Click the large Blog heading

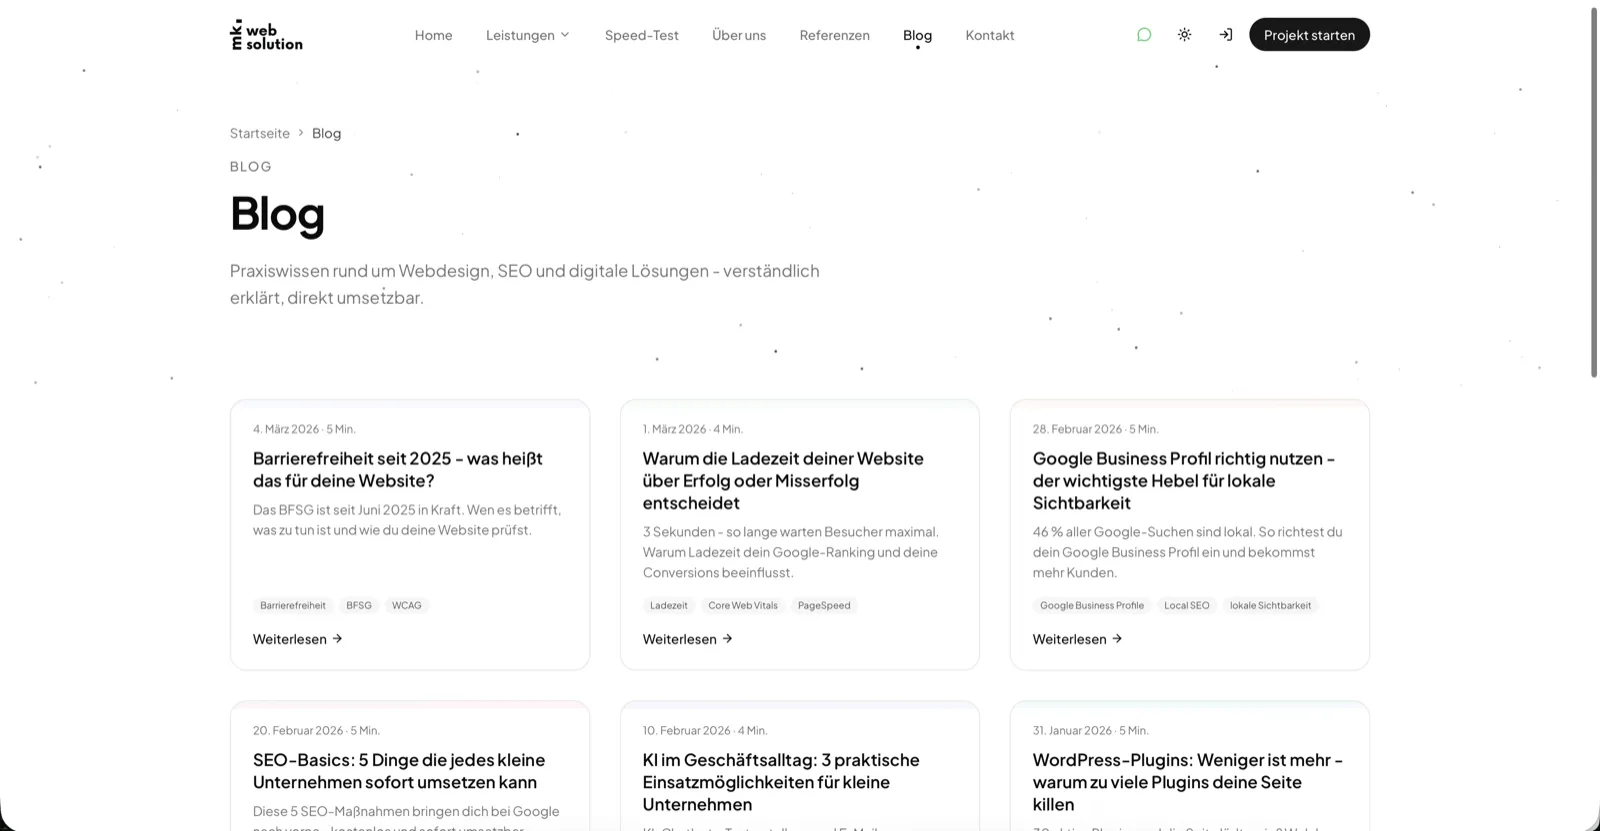coord(277,214)
